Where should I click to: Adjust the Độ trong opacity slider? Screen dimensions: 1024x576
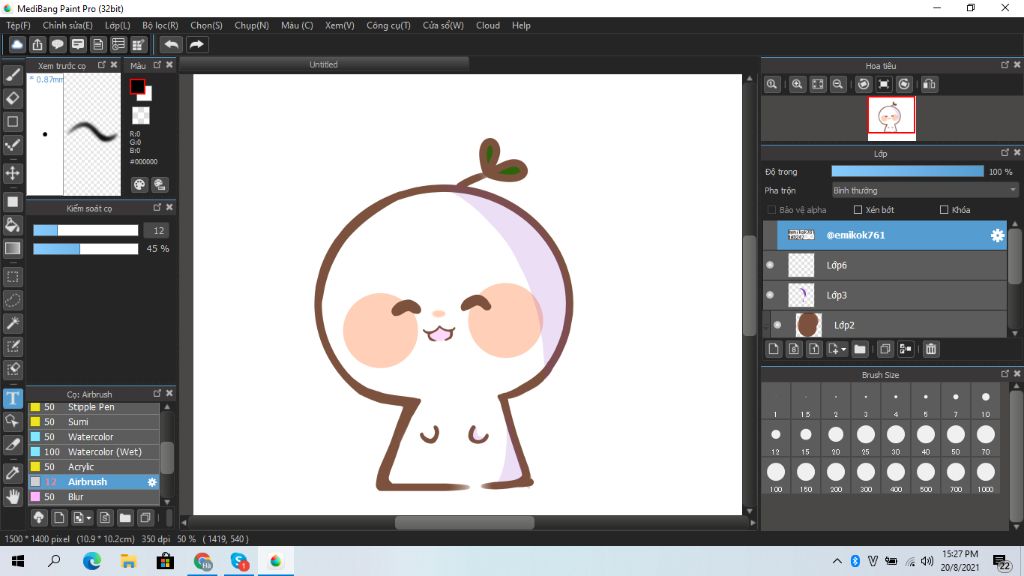pos(907,172)
